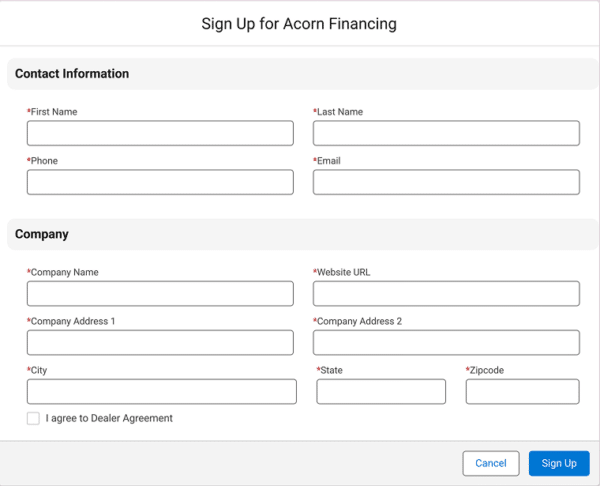Screen dimensions: 600x486
Task: Focus the Company Name input box
Action: 160,293
